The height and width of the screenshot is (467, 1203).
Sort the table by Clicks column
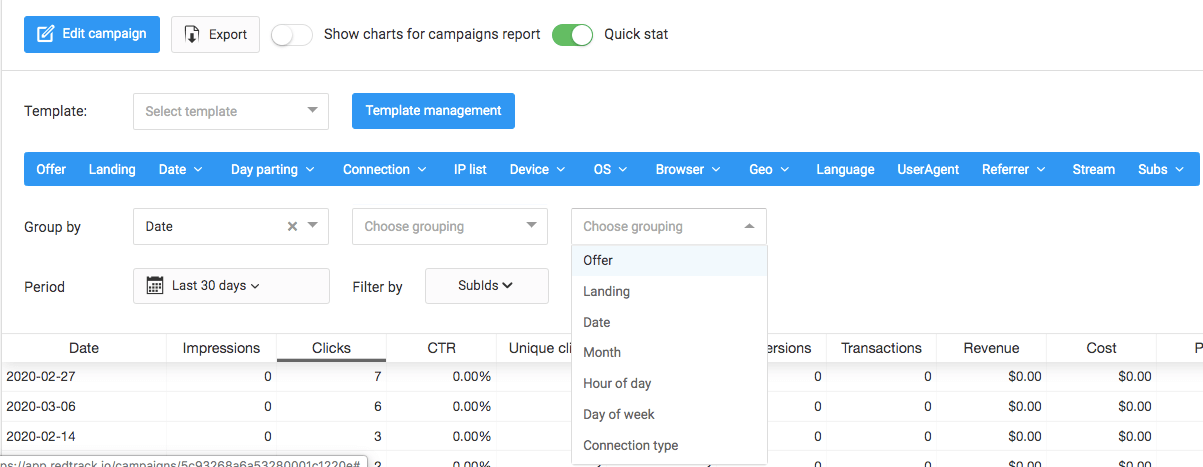331,348
